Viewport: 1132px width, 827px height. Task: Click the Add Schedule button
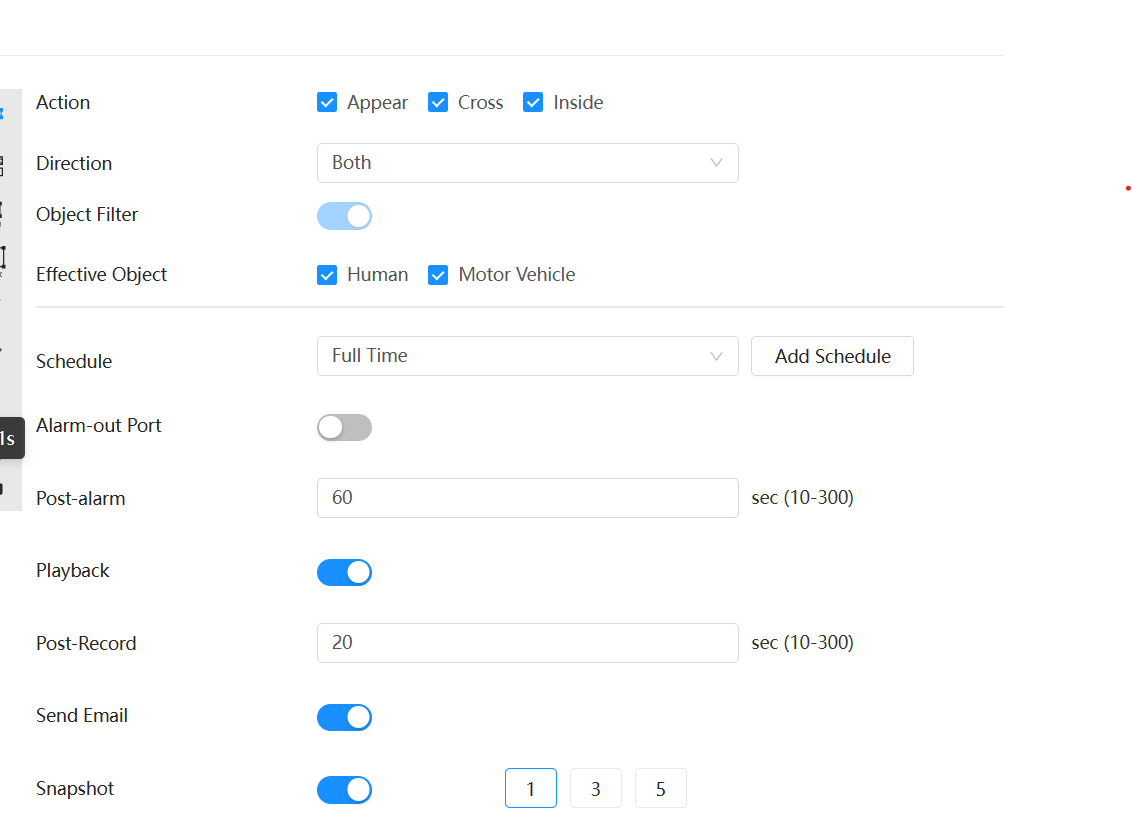click(x=832, y=356)
